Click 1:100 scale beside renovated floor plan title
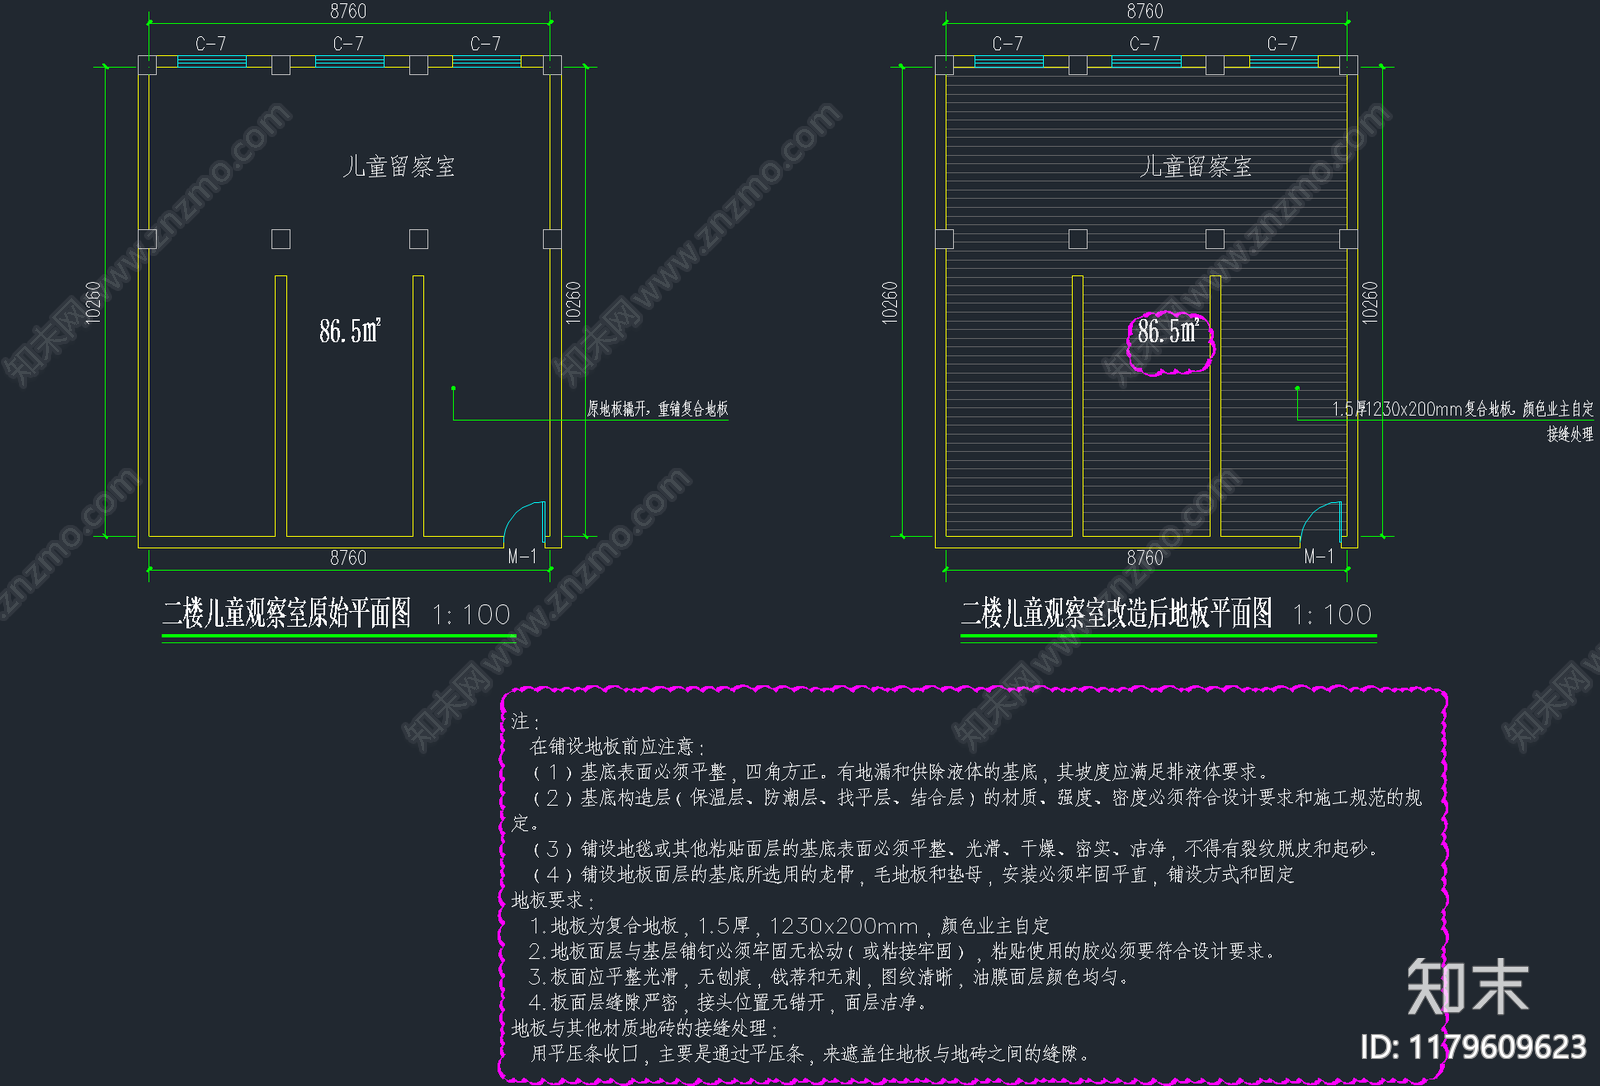This screenshot has height=1086, width=1600. click(1332, 615)
